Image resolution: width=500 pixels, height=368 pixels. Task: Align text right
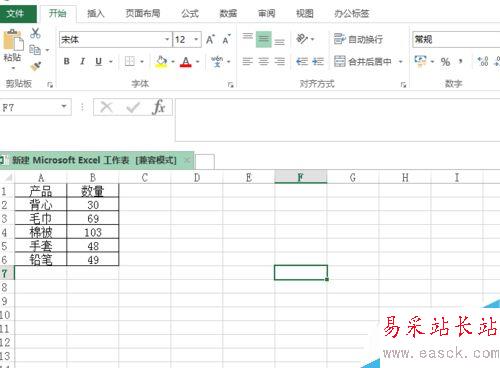click(279, 61)
